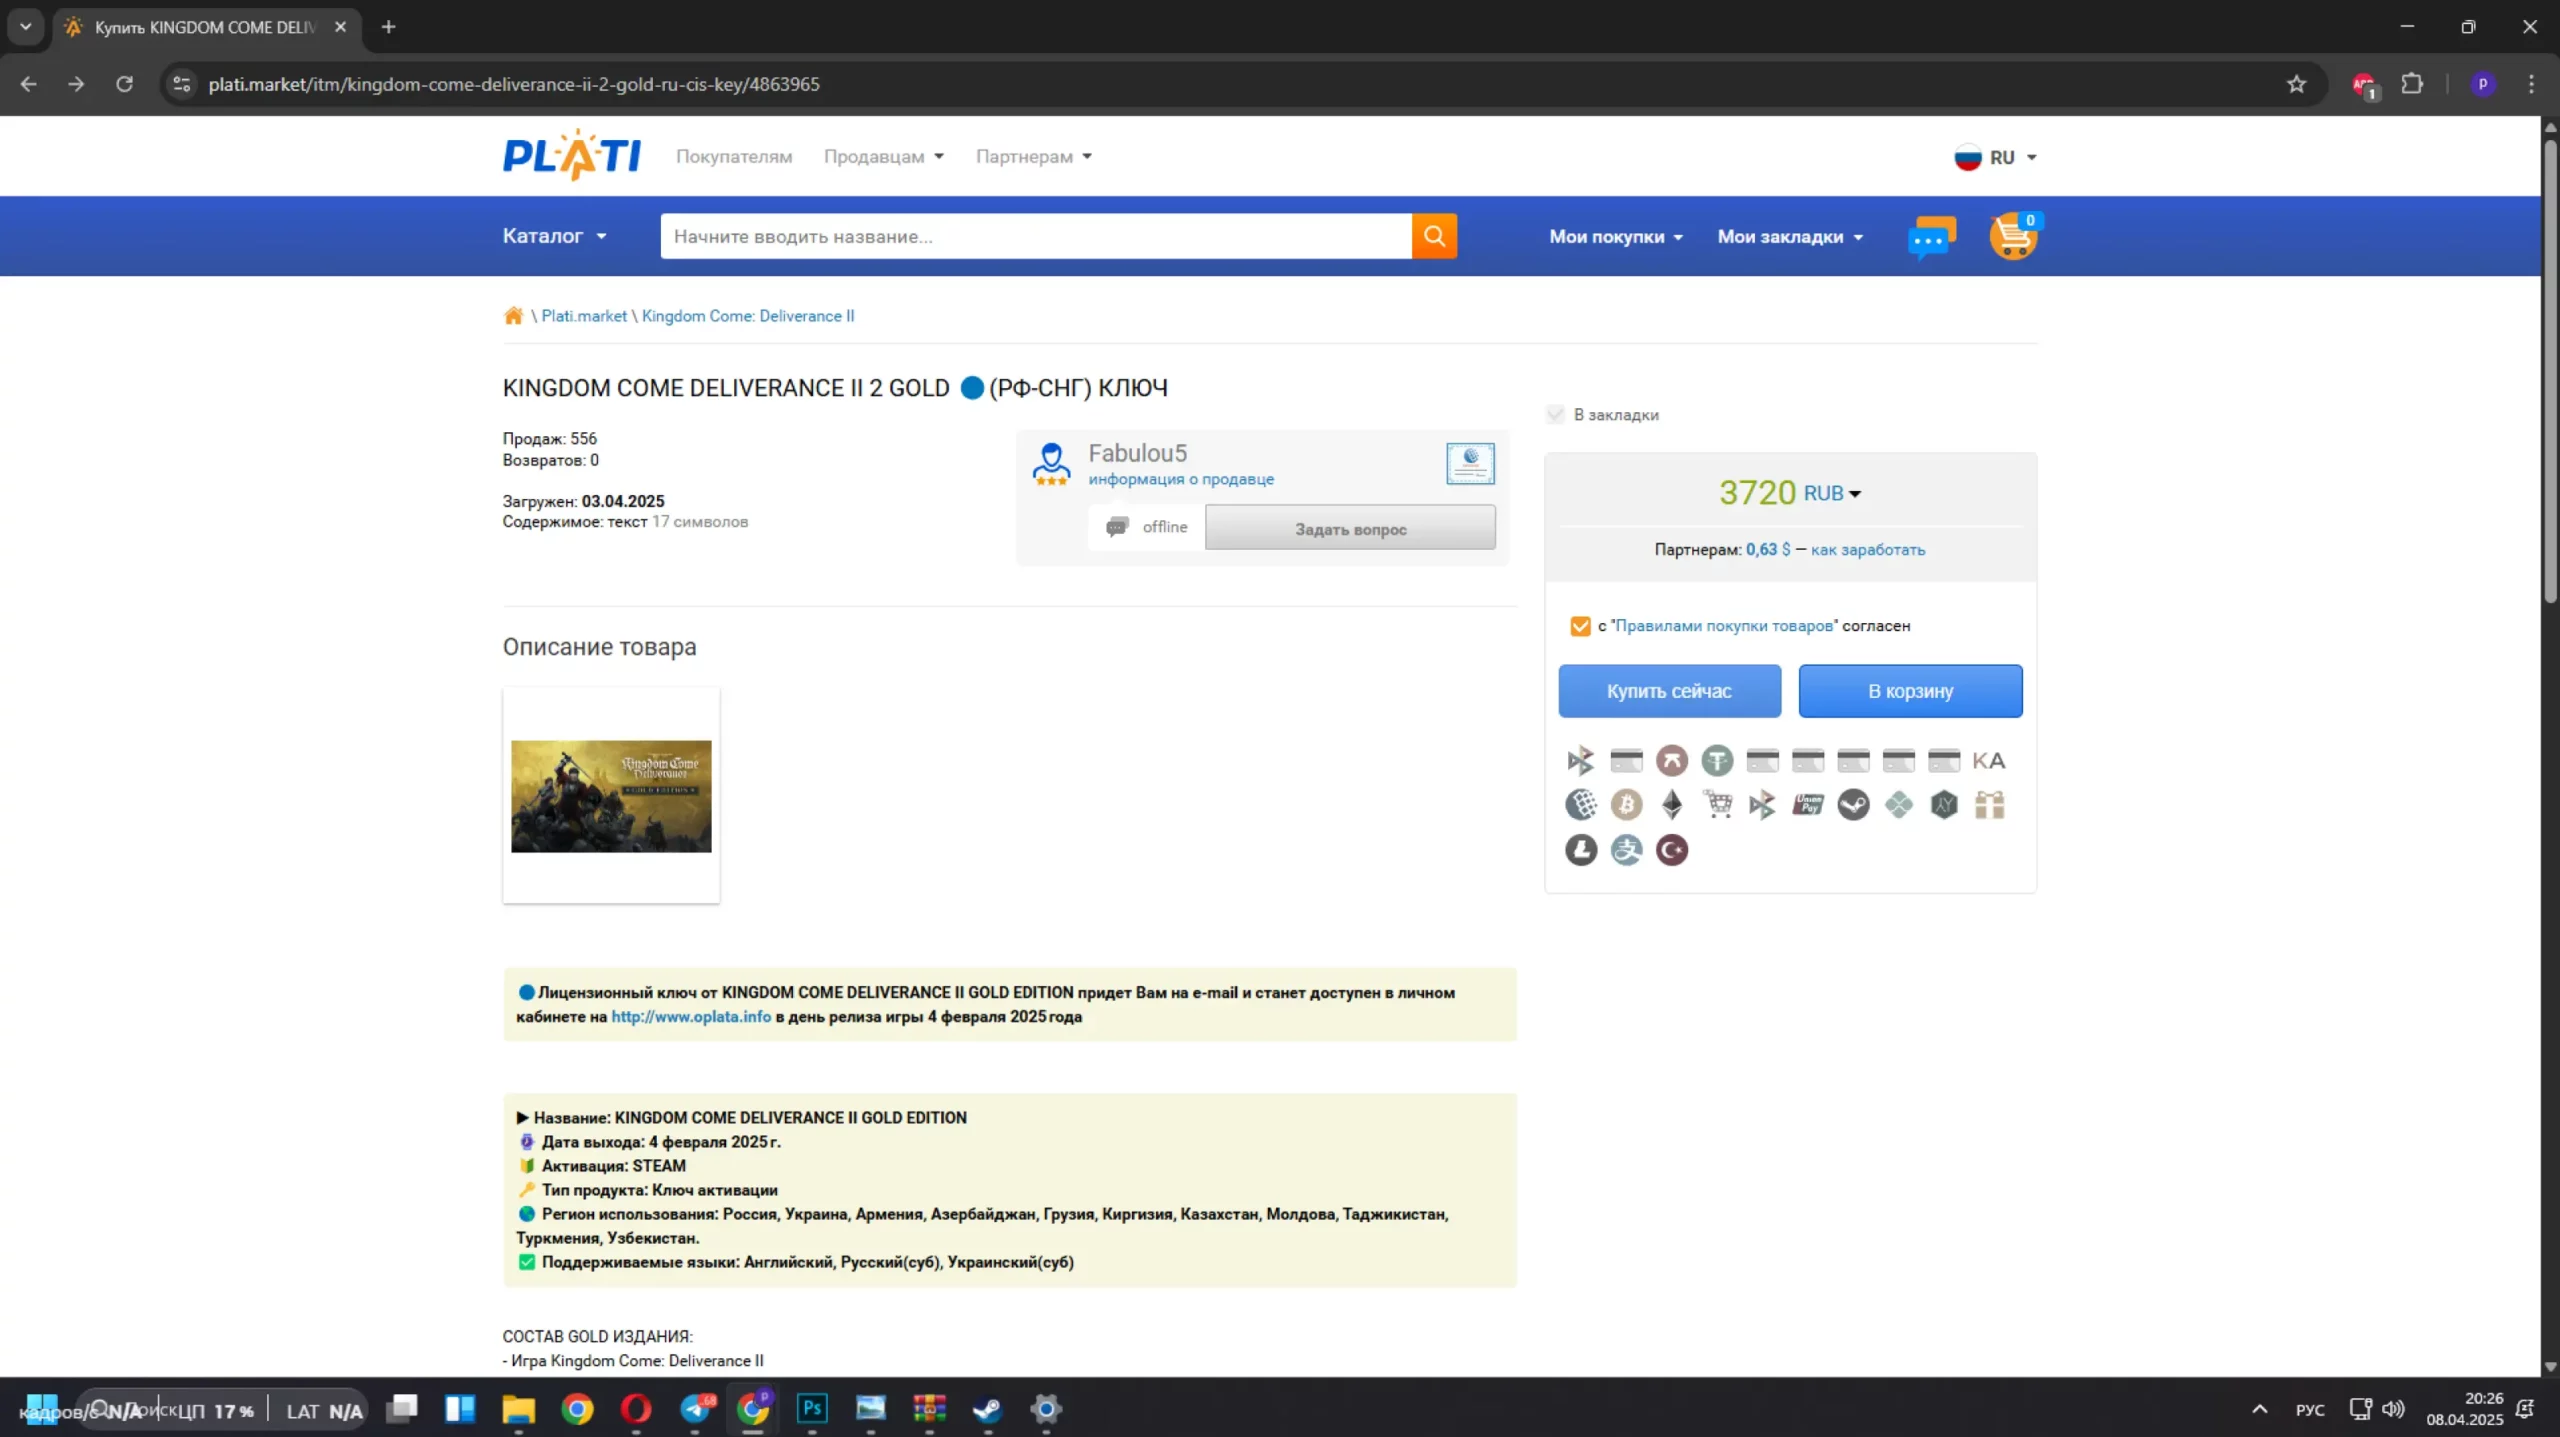2560x1437 pixels.
Task: Uncheck agreement with purchase rules checkbox
Action: pyautogui.click(x=1580, y=626)
